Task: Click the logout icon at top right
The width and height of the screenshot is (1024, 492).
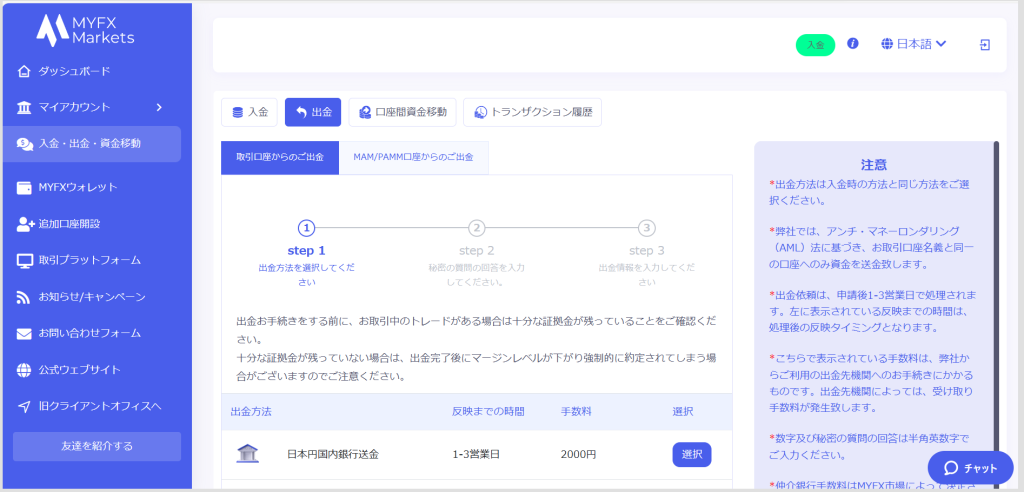Action: point(985,45)
